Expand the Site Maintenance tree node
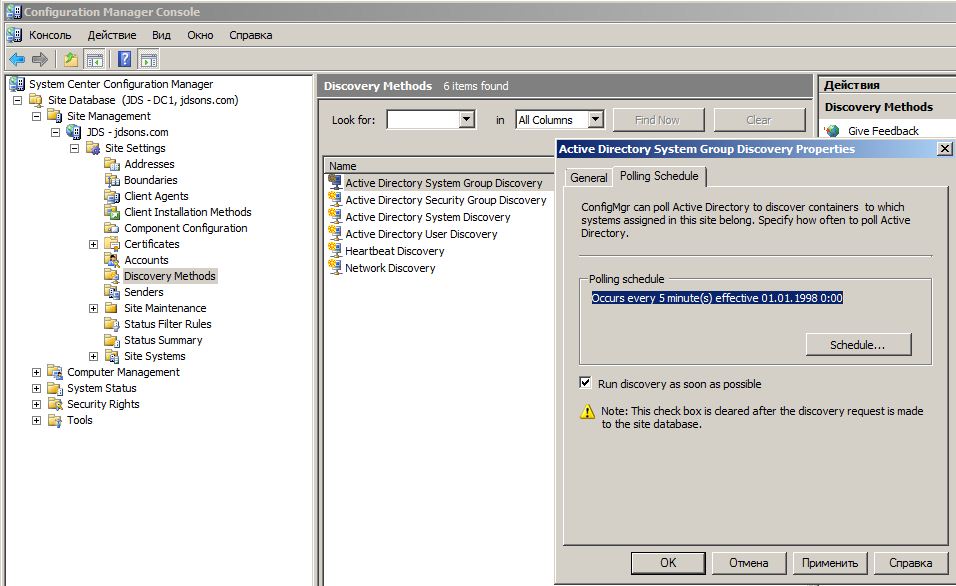Image resolution: width=956 pixels, height=586 pixels. tap(93, 308)
